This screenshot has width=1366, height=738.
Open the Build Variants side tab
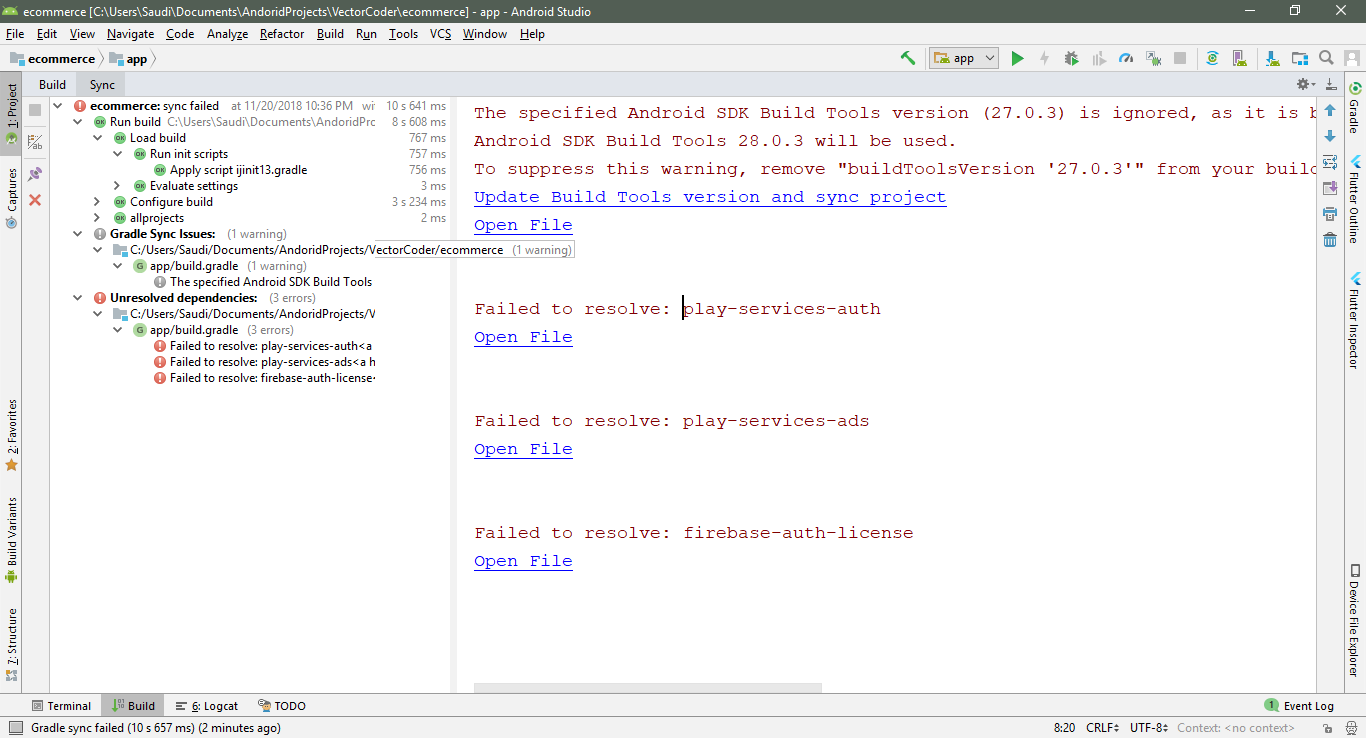click(12, 540)
